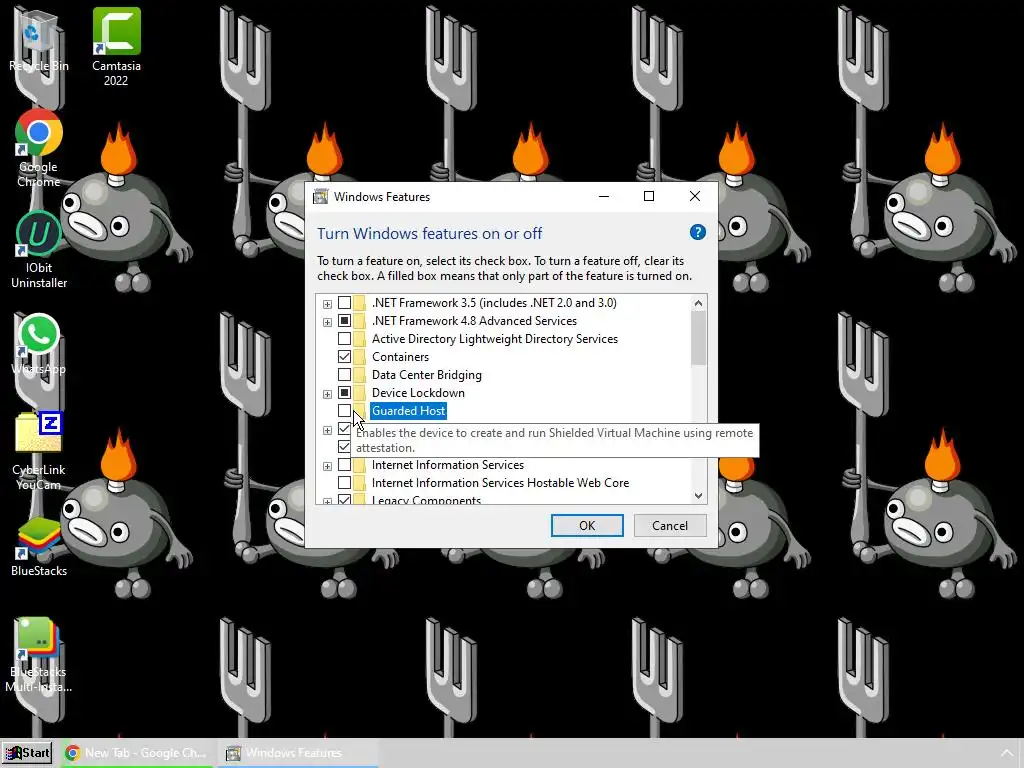Screen dimensions: 1024x768
Task: Enable Internet Information Services Hostable Web Core checkbox
Action: point(344,483)
